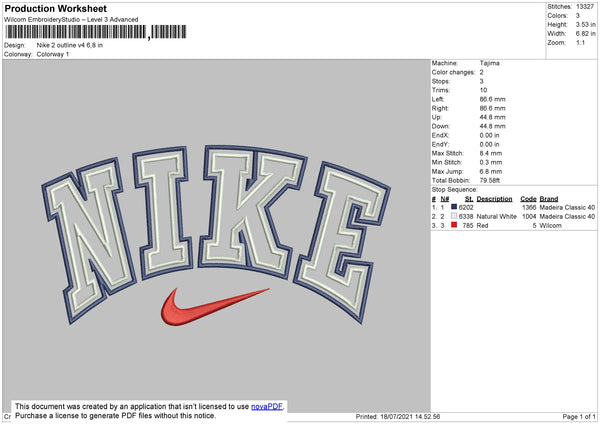Click thread code '1004' in row 2
This screenshot has width=600, height=424.
coord(529,217)
